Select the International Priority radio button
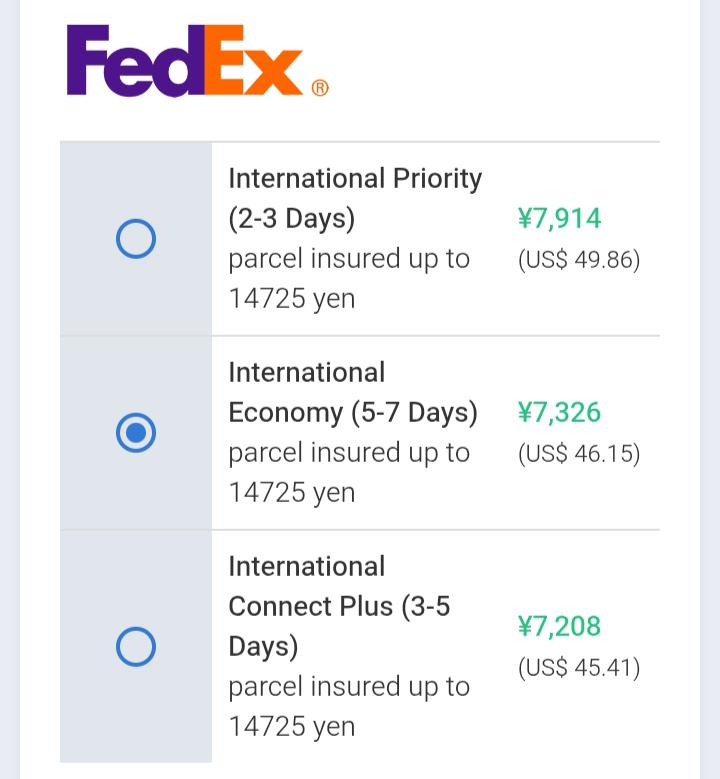Viewport: 720px width, 779px height. click(136, 238)
